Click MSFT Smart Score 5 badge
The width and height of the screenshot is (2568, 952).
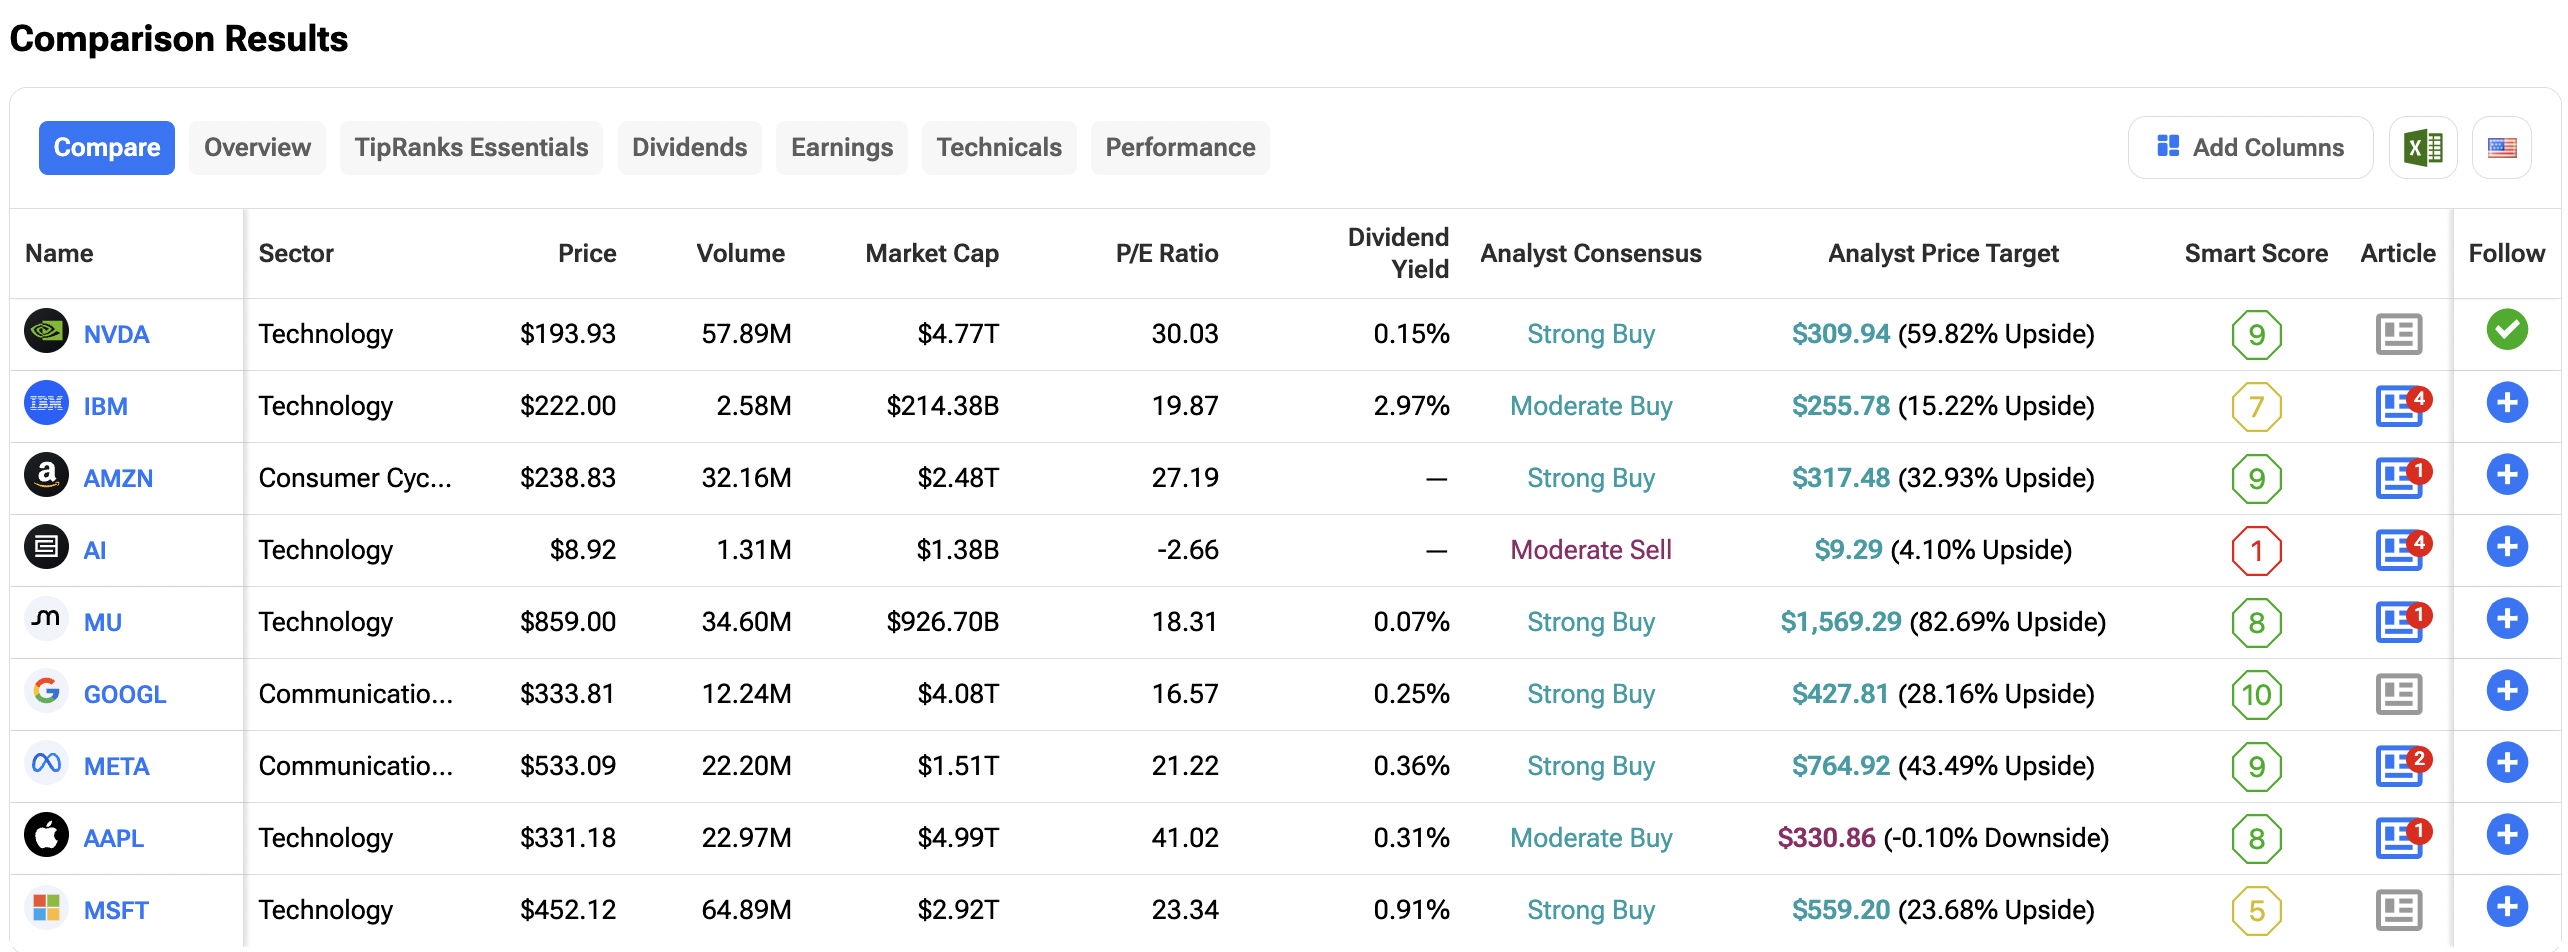(2256, 911)
